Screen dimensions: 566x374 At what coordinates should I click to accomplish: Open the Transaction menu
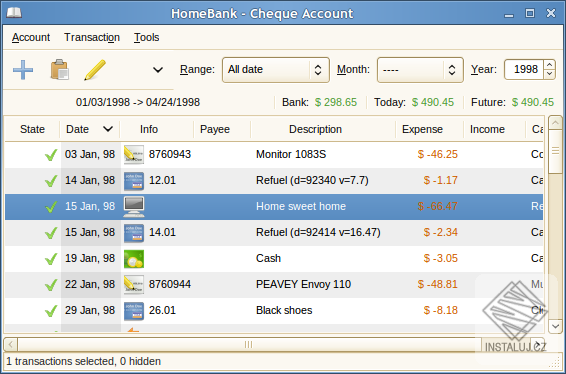(92, 37)
